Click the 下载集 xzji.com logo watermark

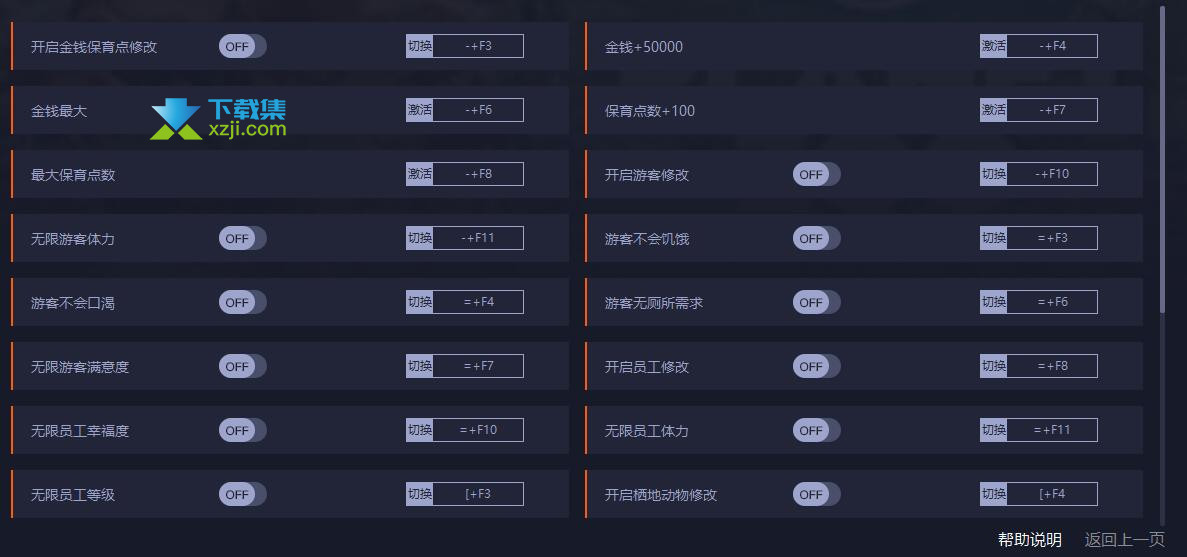click(x=218, y=120)
